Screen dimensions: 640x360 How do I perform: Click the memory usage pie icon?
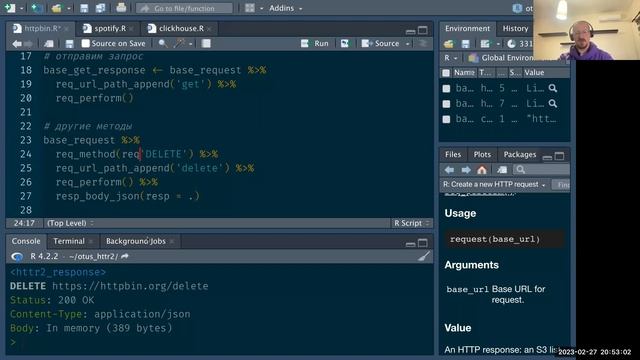(x=511, y=44)
